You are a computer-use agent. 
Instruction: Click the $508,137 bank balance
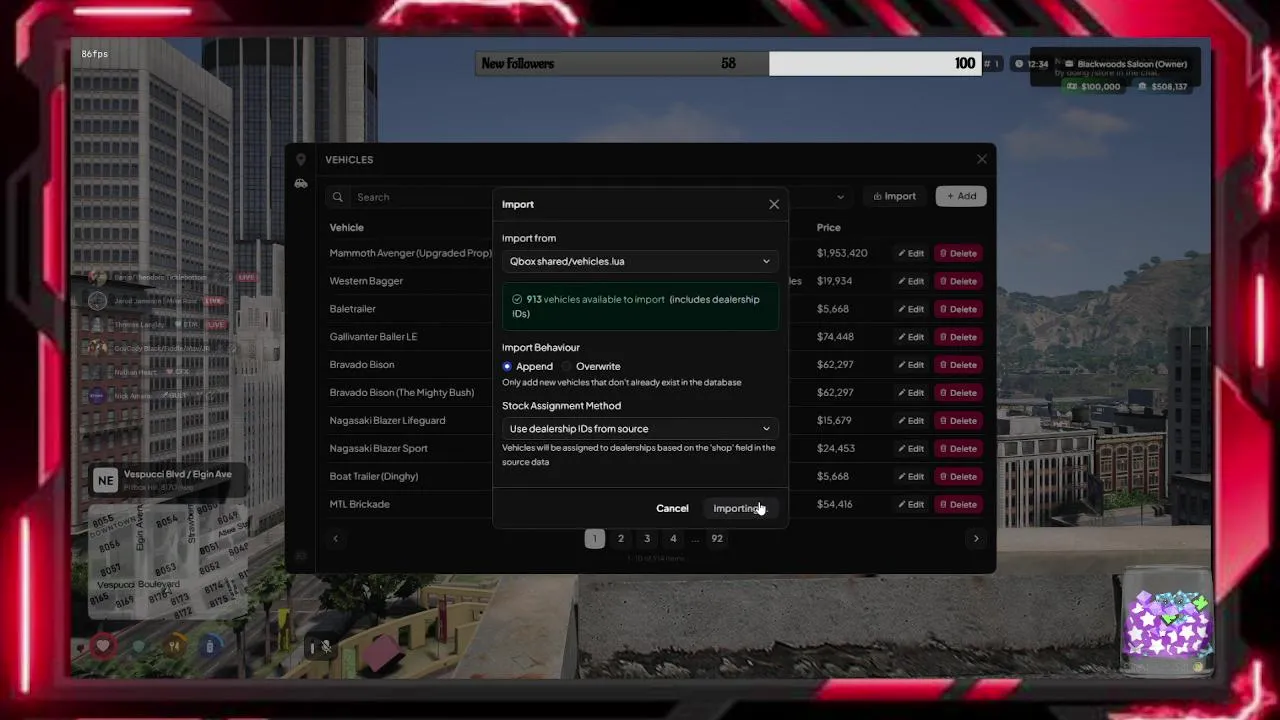tap(1162, 87)
